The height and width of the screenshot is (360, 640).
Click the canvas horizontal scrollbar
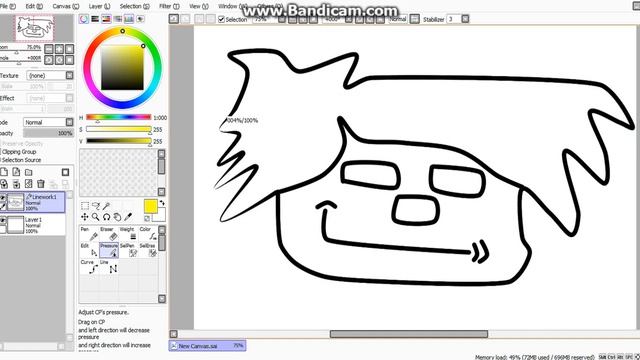(409, 334)
